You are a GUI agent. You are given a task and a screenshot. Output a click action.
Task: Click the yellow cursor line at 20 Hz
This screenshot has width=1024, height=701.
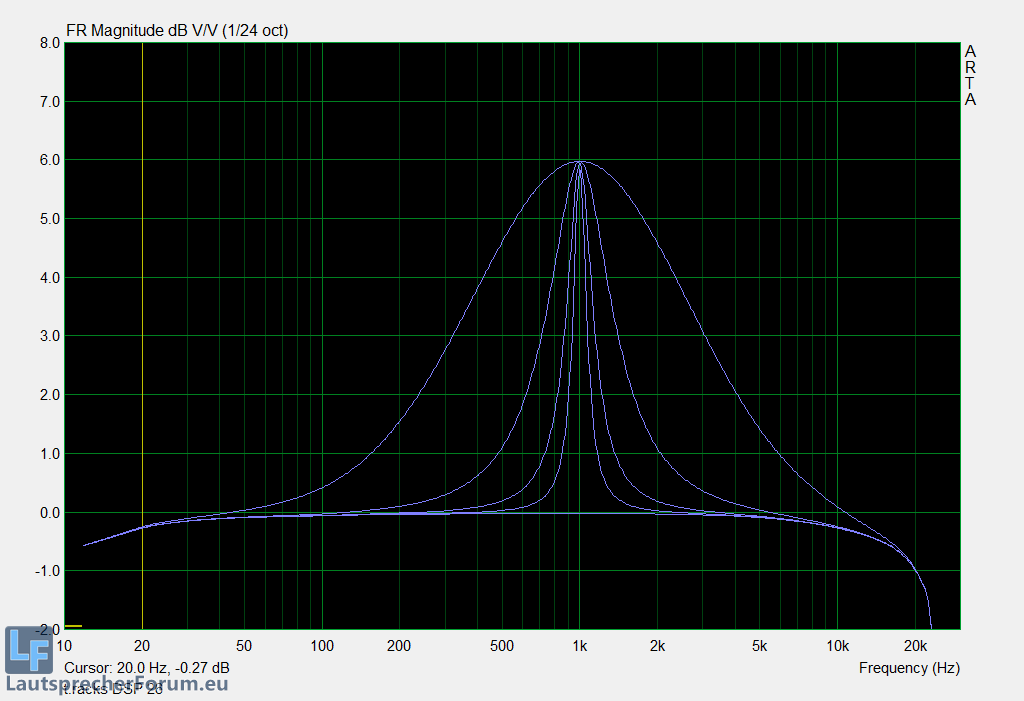point(143,300)
